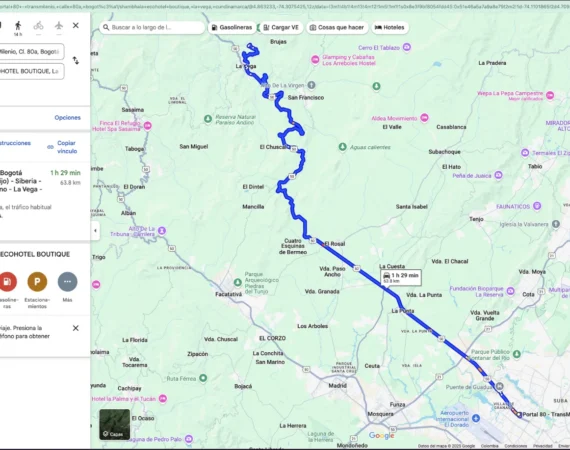
Task: Select the bicycle travel mode icon
Action: (39, 26)
